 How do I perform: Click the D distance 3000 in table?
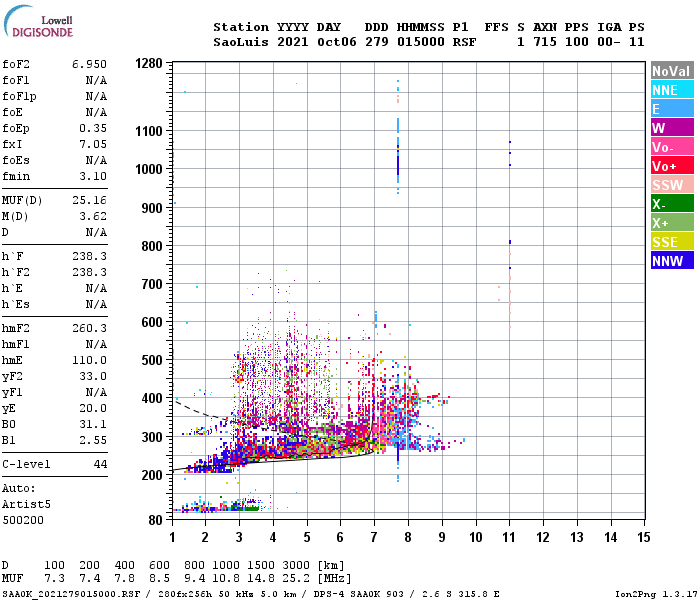tap(296, 565)
